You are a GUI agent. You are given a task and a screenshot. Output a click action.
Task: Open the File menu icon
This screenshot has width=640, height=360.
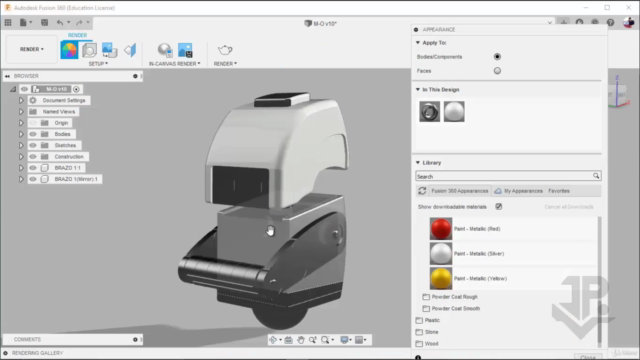pyautogui.click(x=23, y=22)
